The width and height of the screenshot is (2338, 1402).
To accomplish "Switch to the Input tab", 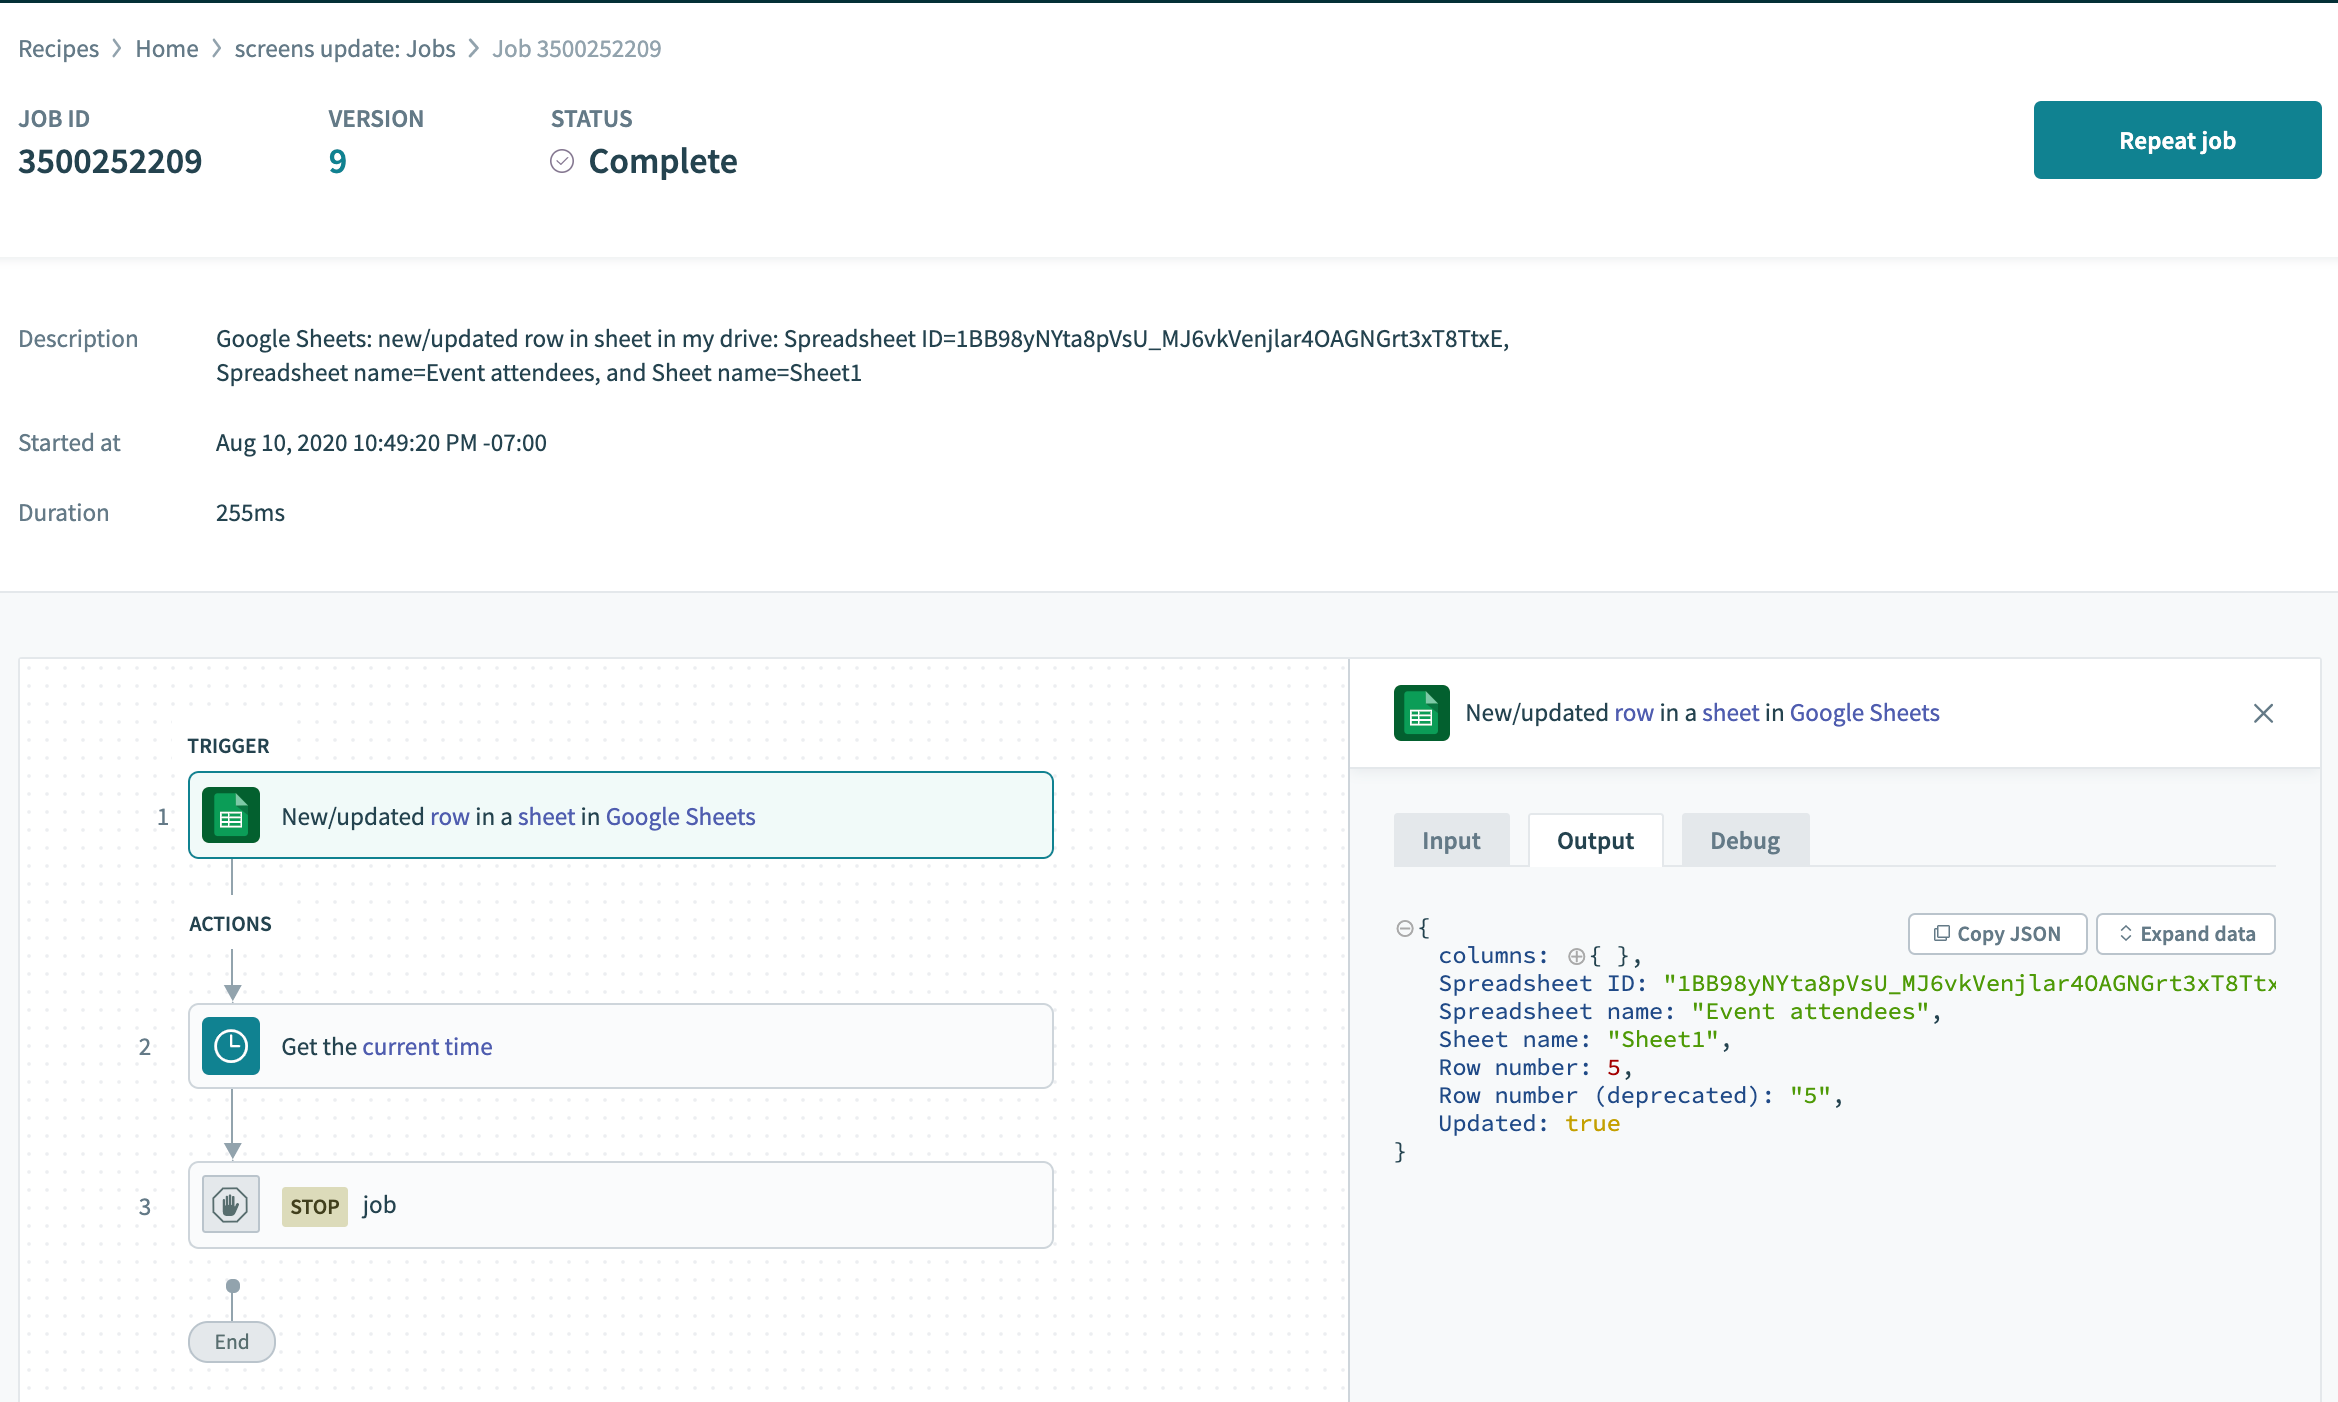I will pyautogui.click(x=1450, y=840).
